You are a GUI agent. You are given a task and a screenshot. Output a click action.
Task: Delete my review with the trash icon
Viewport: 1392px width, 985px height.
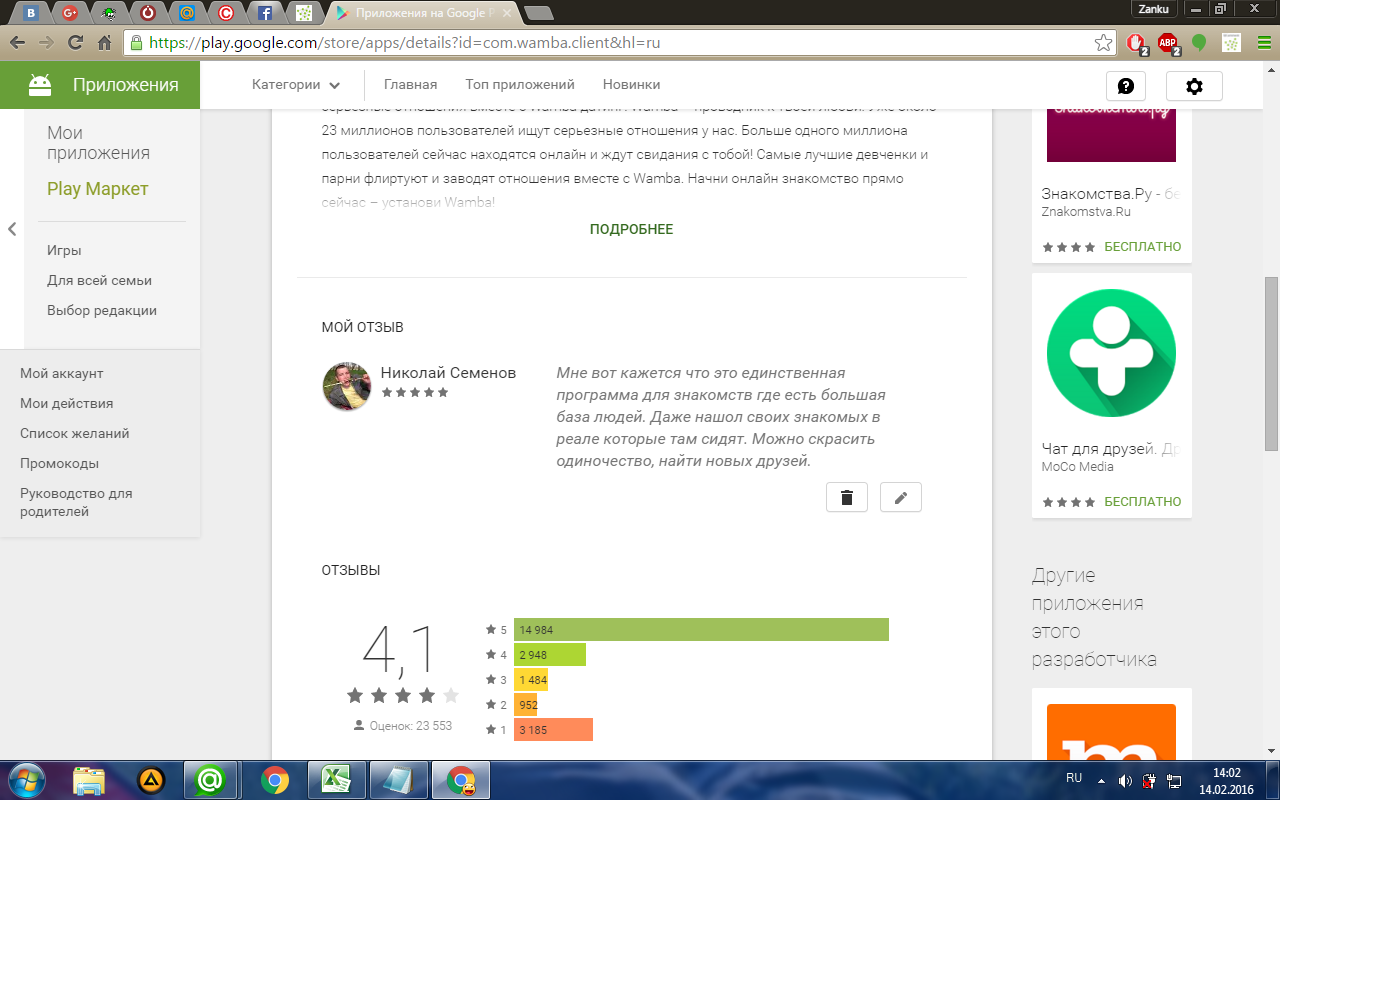[x=847, y=497]
